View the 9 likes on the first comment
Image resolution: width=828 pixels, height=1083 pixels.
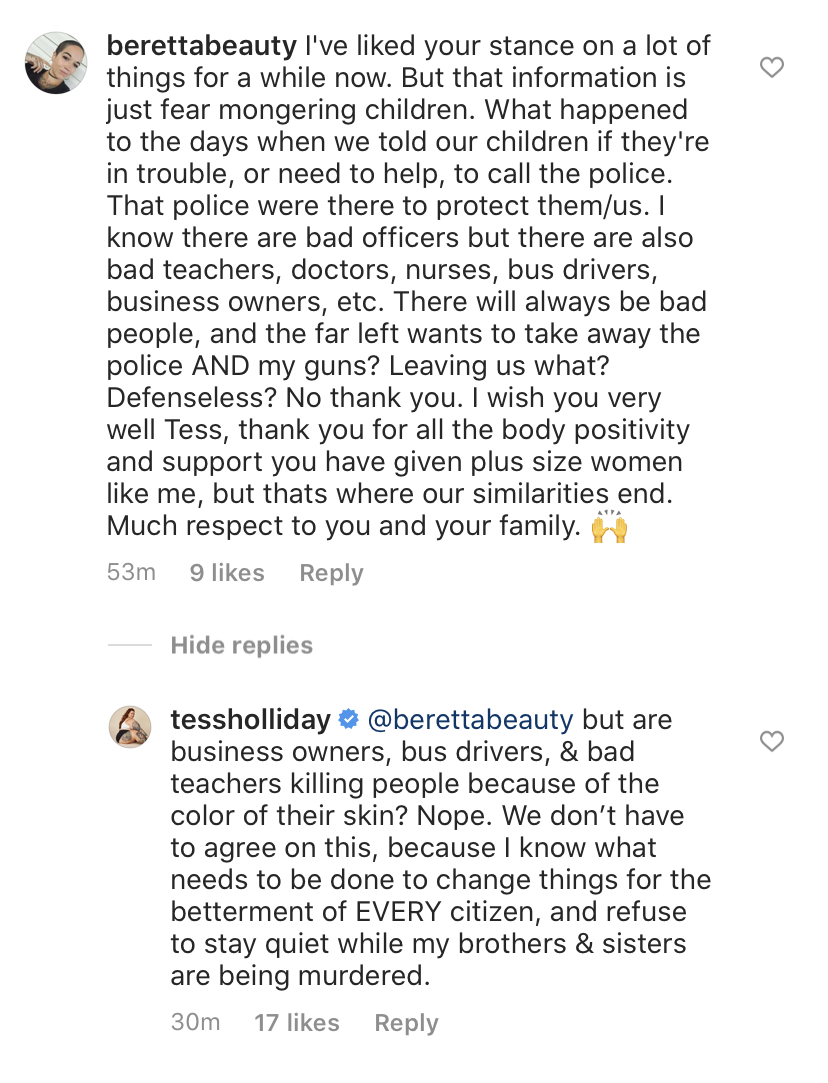coord(227,573)
